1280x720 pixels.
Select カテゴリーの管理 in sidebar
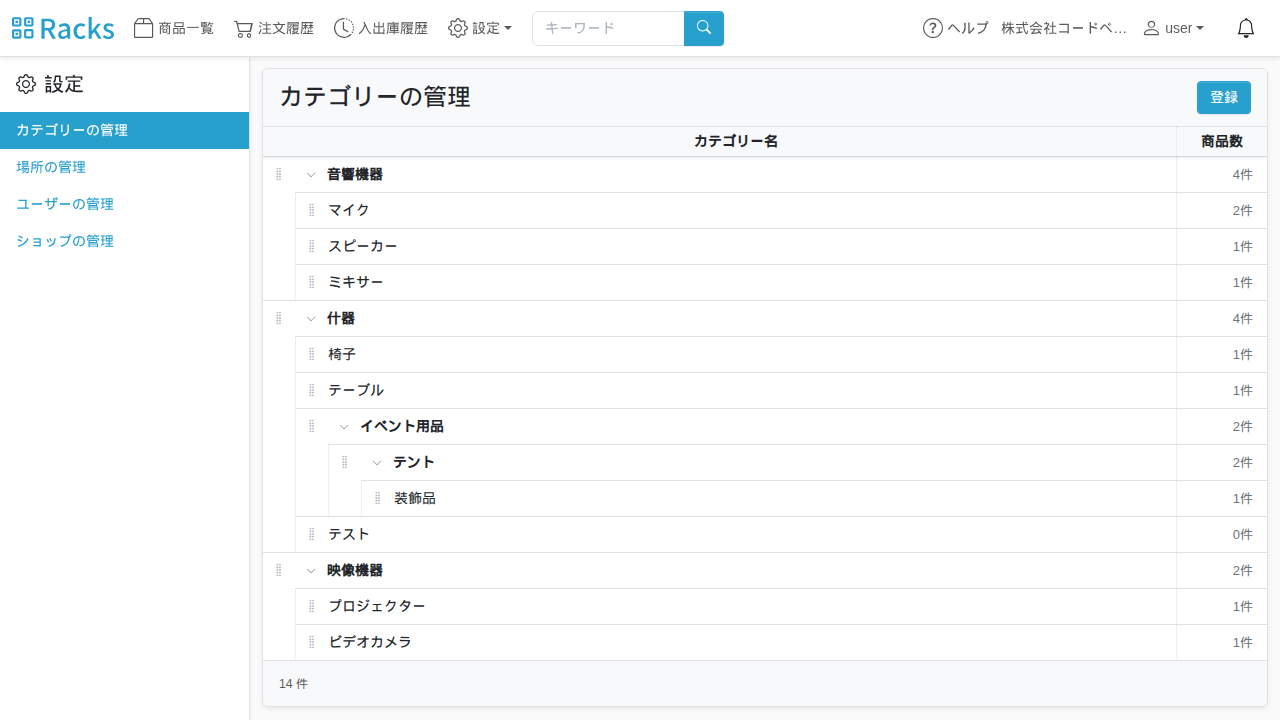(124, 130)
